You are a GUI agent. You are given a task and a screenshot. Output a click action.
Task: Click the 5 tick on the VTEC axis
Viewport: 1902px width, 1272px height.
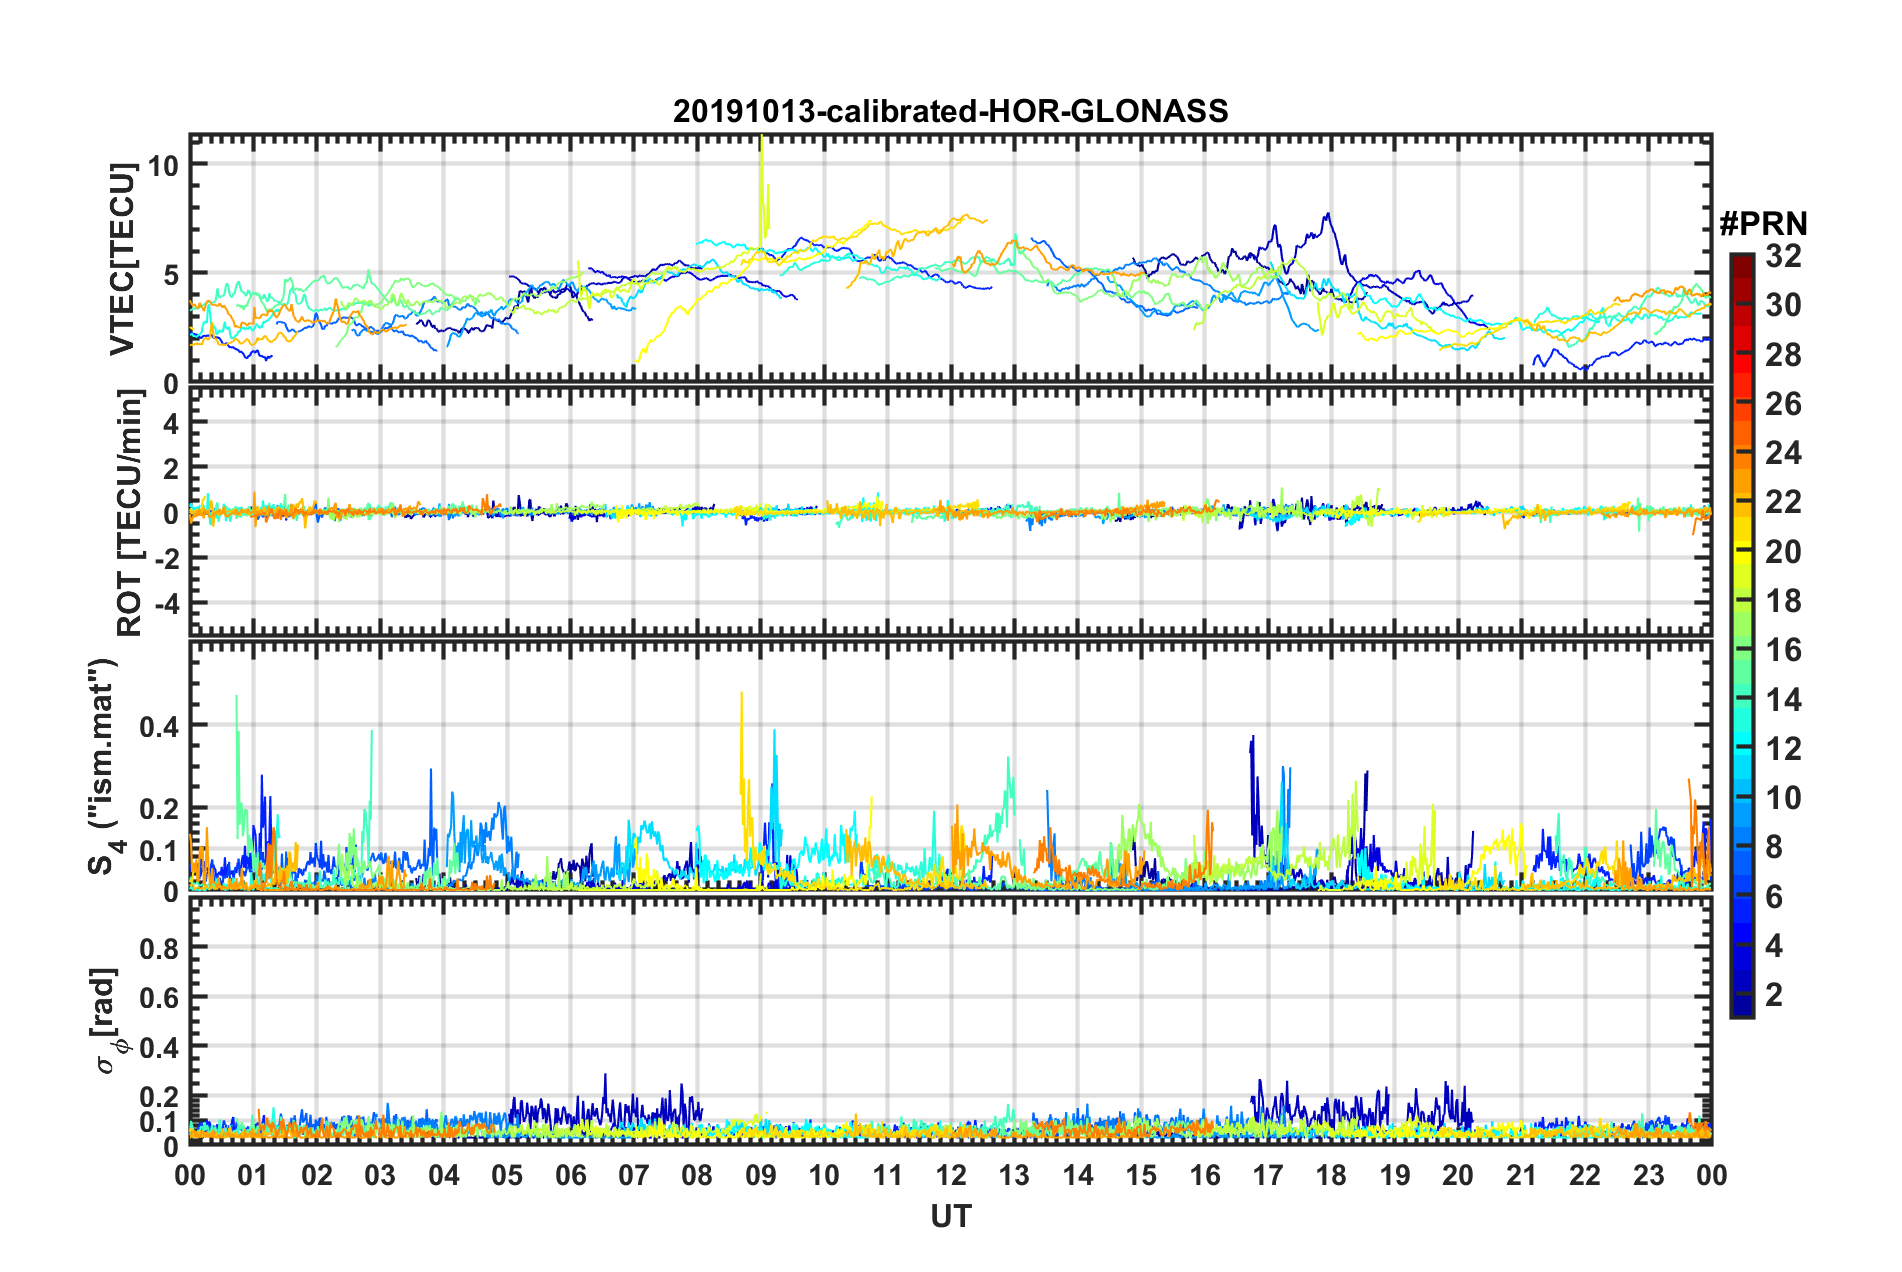click(171, 274)
